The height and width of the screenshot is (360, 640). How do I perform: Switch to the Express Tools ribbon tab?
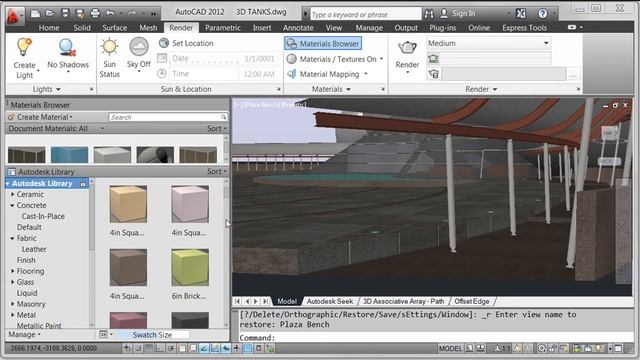(524, 28)
